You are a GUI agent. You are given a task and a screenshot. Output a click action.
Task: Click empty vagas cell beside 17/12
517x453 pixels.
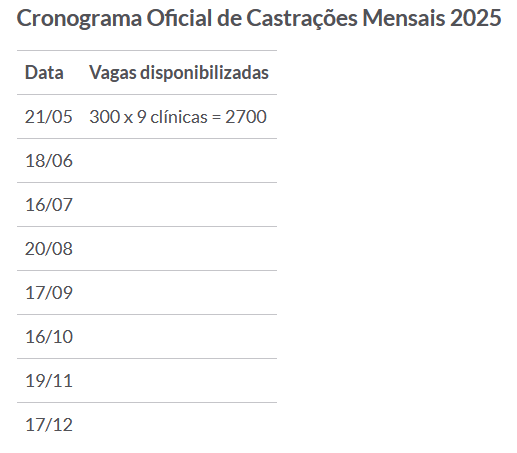pyautogui.click(x=179, y=425)
